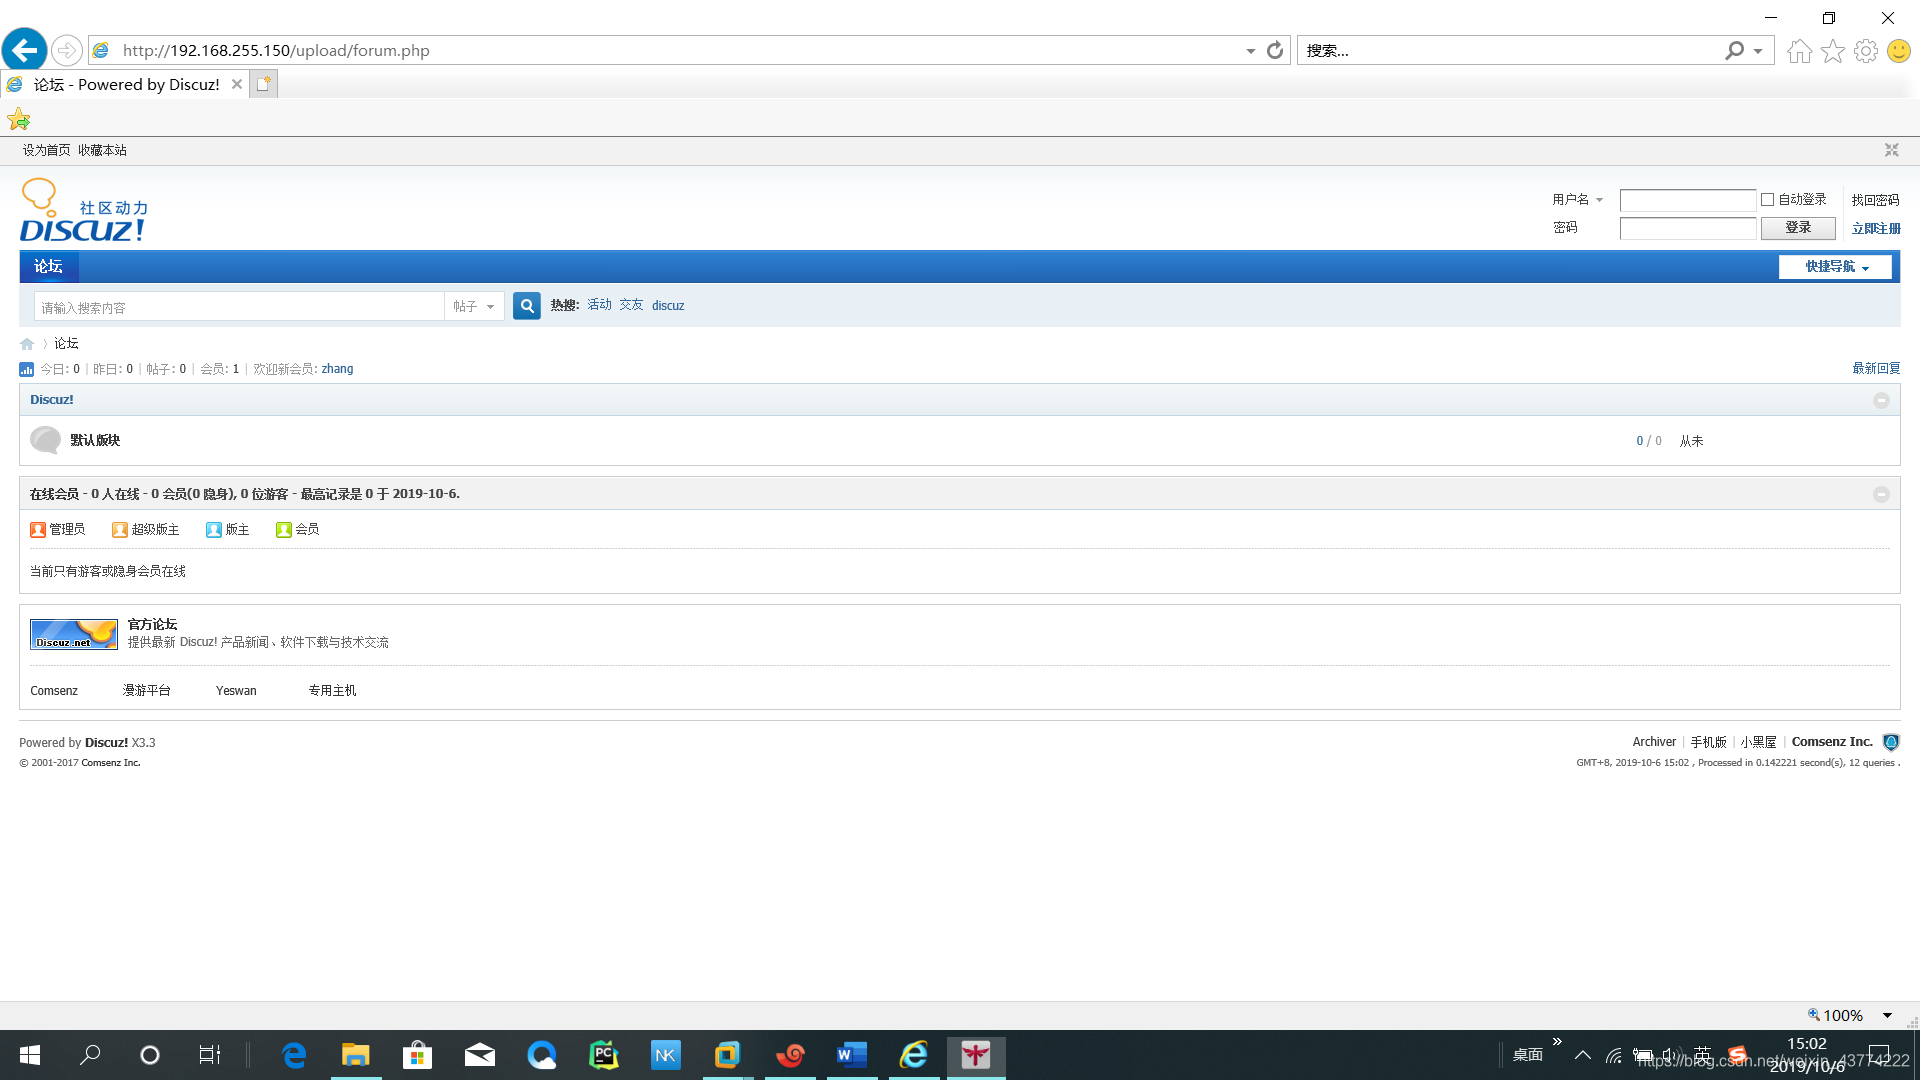The image size is (1920, 1080).
Task: Open the Windows Start menu
Action: (30, 1055)
